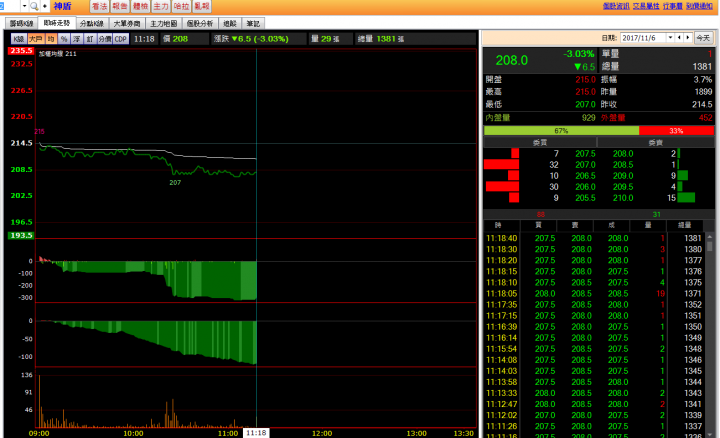
Task: Select the 11:16:39 trade row
Action: [x=594, y=327]
